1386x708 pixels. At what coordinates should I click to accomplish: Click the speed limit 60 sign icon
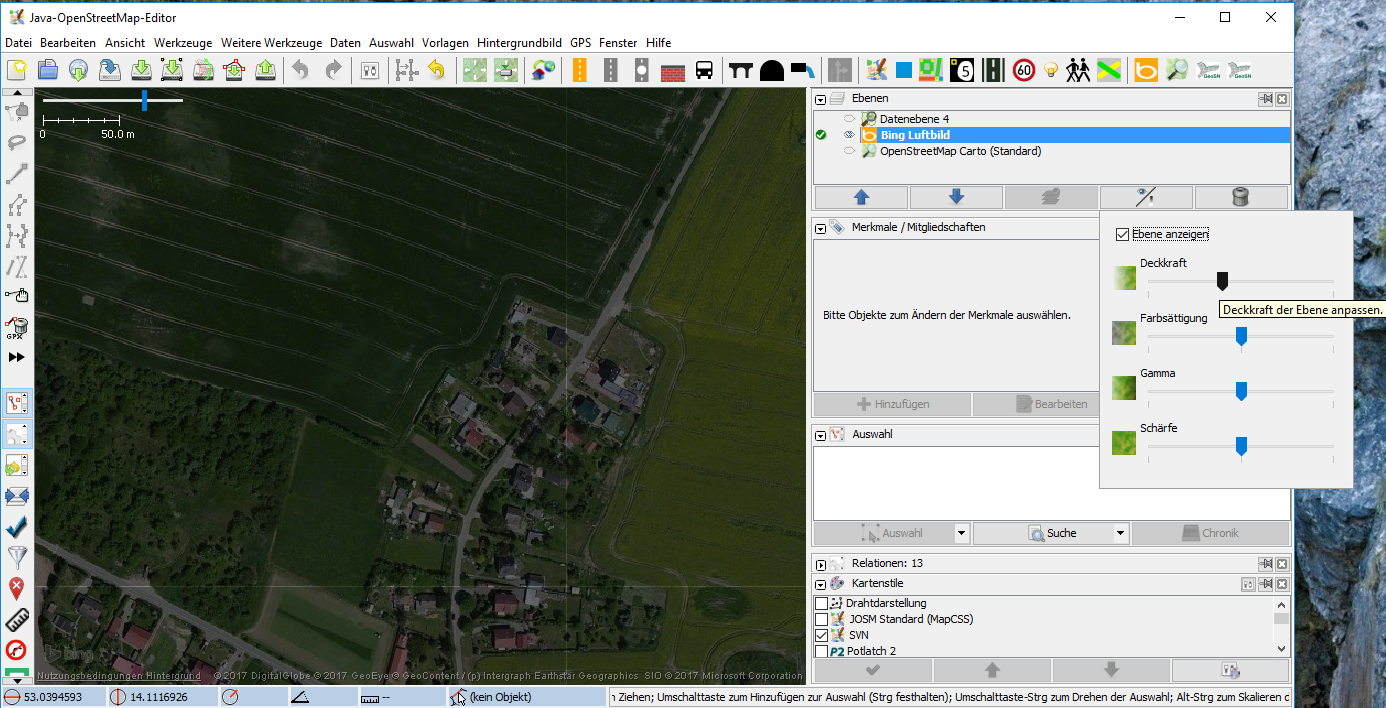pyautogui.click(x=1023, y=70)
